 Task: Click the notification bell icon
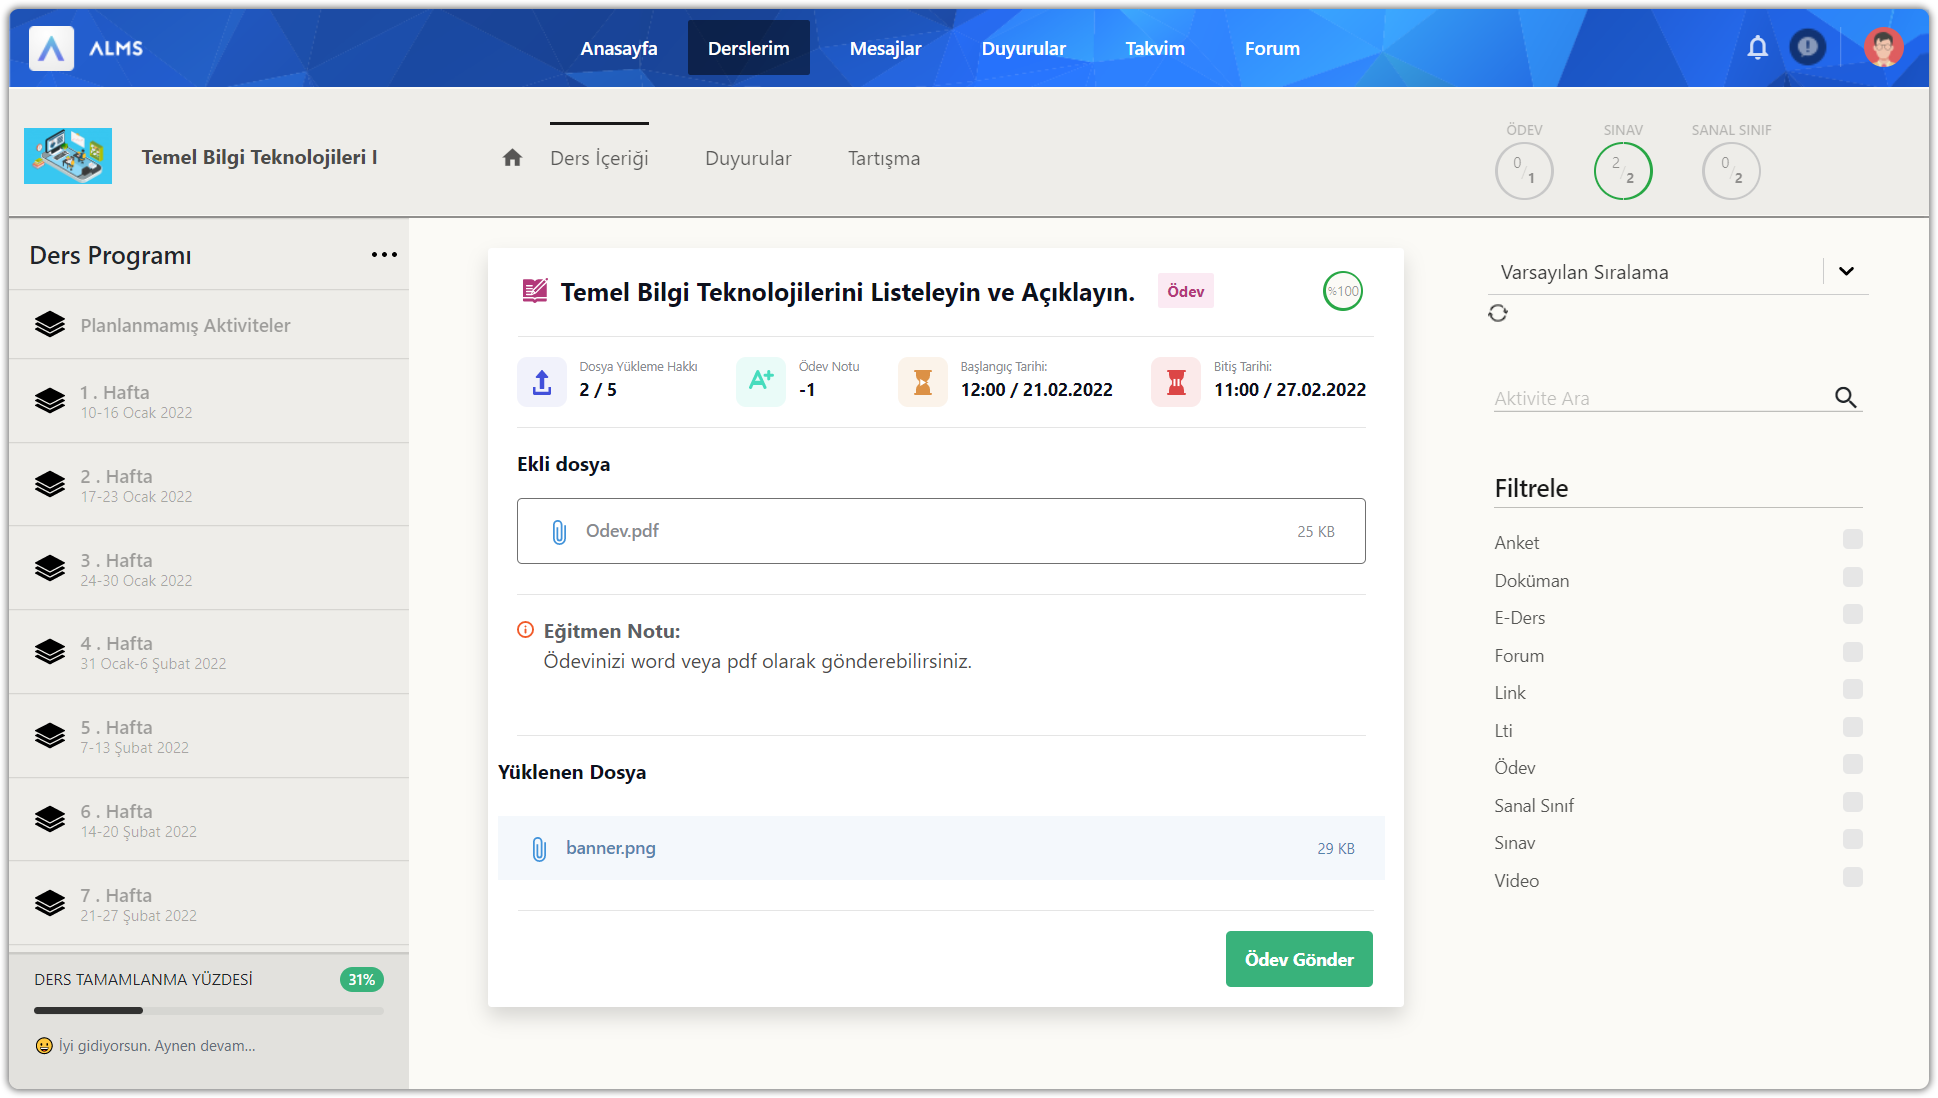(x=1757, y=47)
